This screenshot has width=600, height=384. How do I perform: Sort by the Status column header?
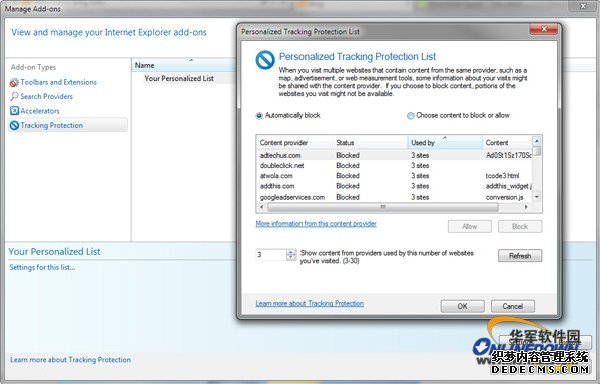[x=370, y=143]
